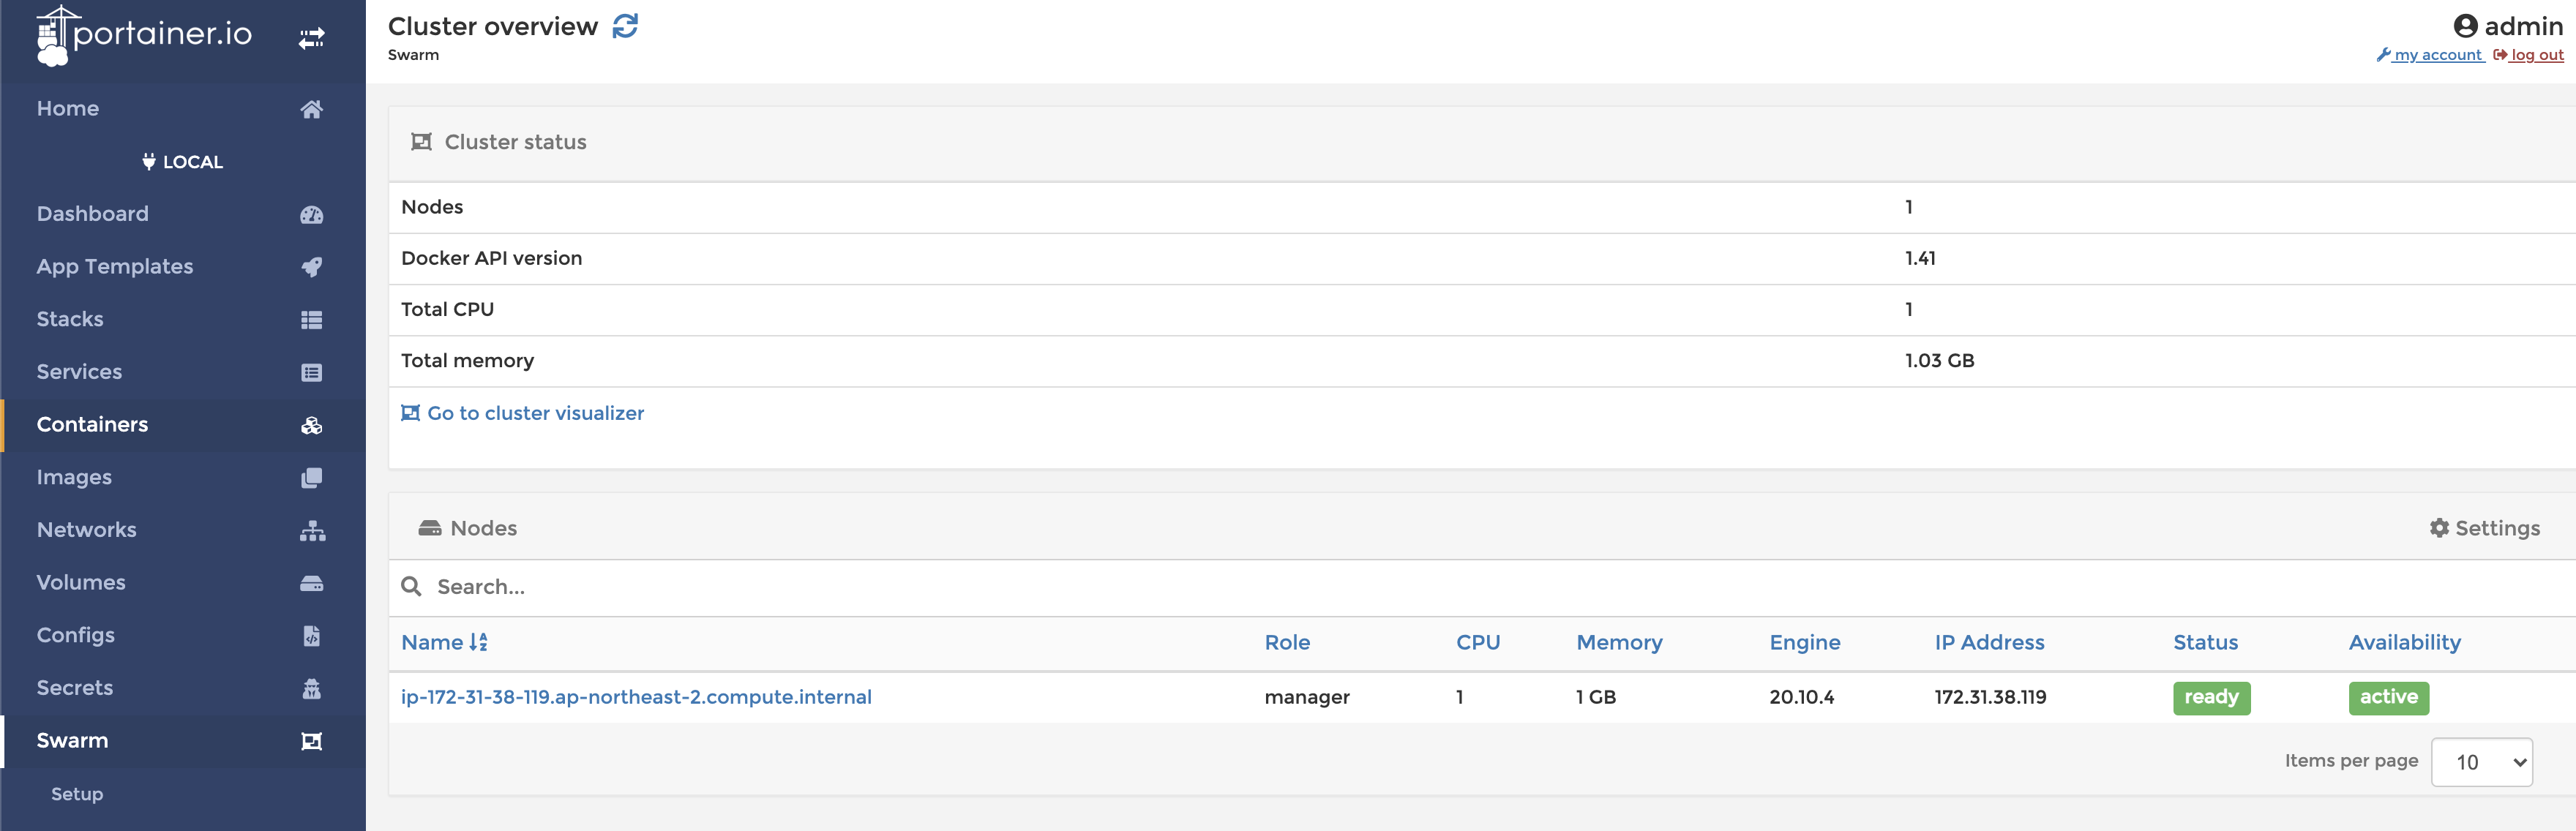Viewport: 2576px width, 831px height.
Task: Click the Images clone icon
Action: (311, 478)
